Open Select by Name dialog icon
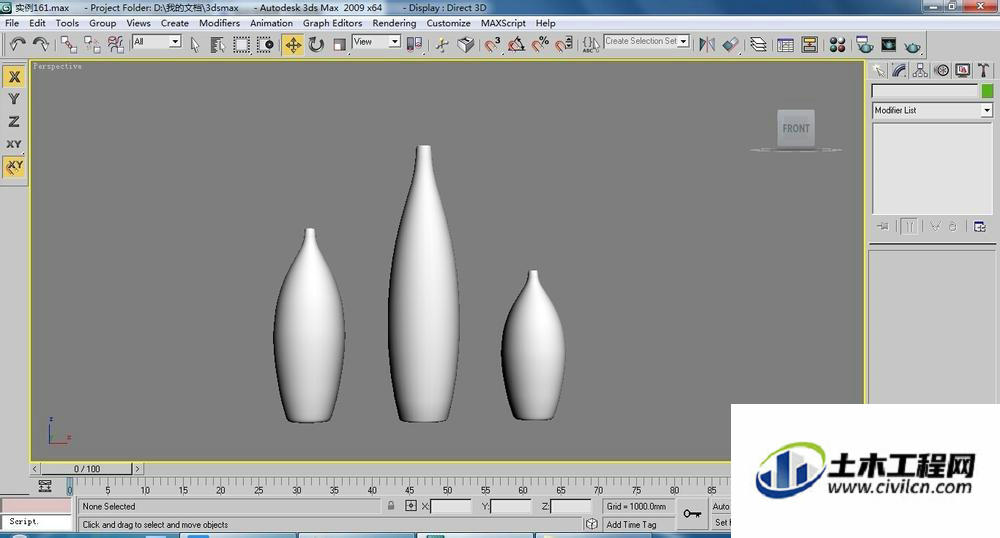 pos(217,45)
